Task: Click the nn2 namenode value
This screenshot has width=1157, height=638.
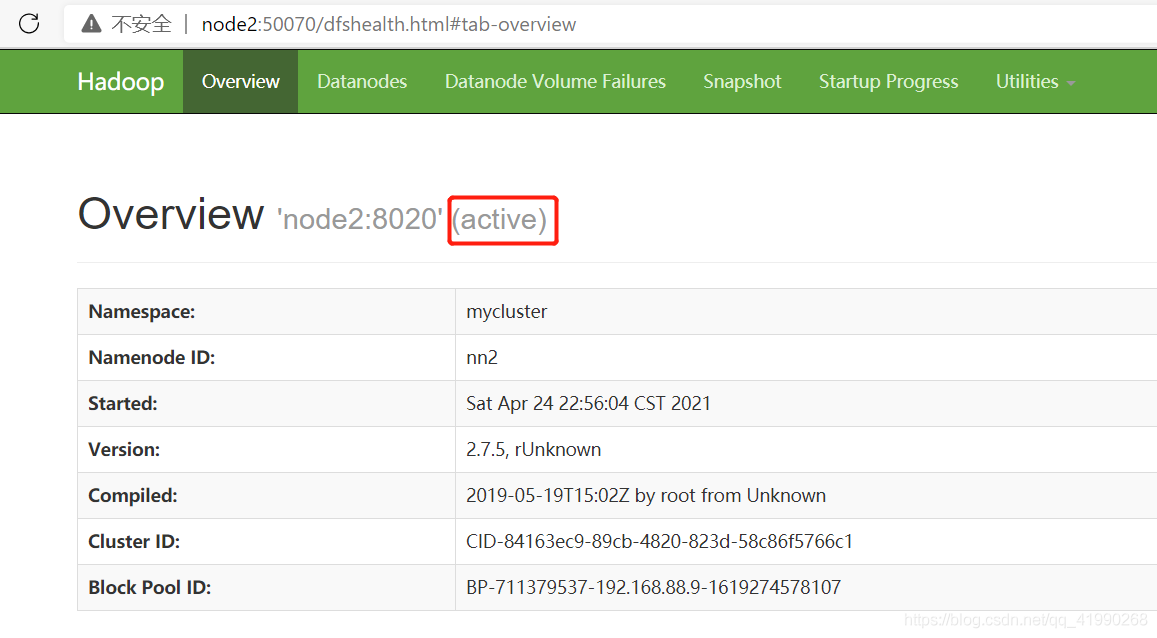Action: (482, 358)
